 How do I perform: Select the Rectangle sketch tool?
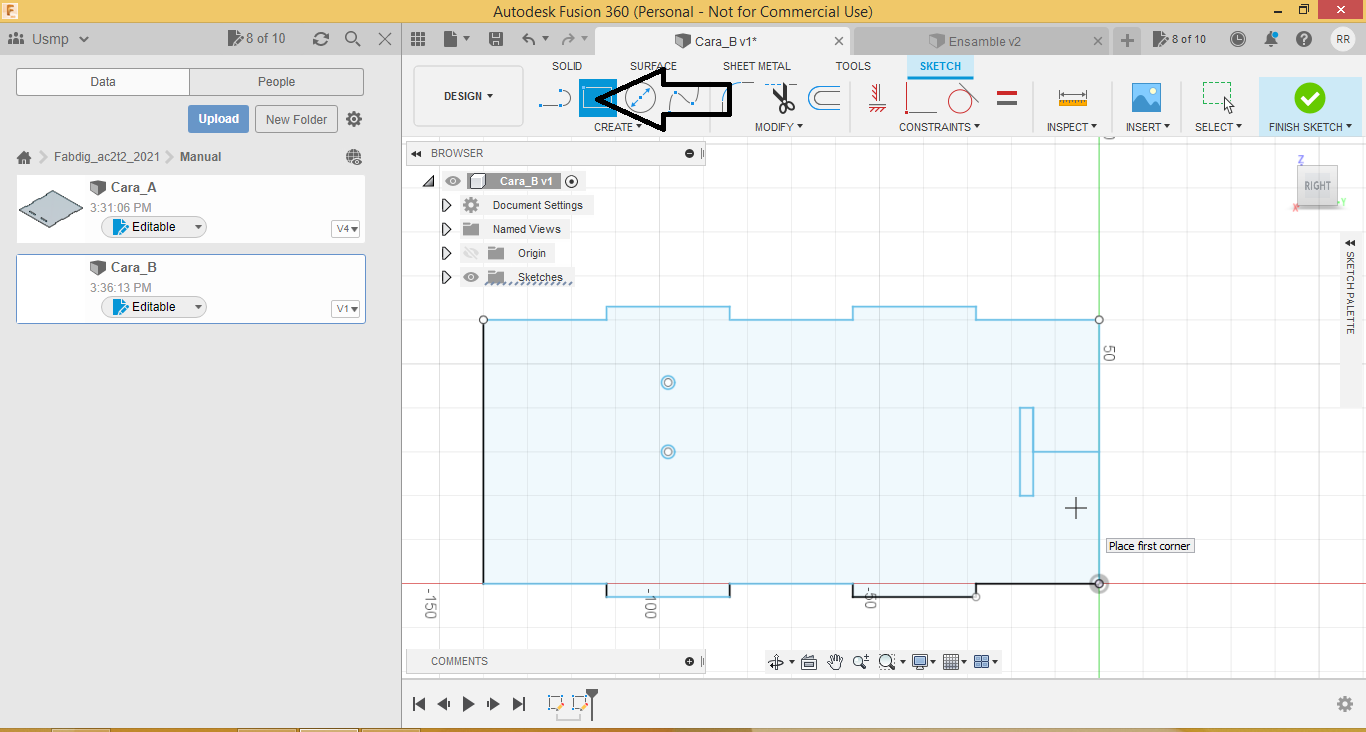pyautogui.click(x=597, y=98)
